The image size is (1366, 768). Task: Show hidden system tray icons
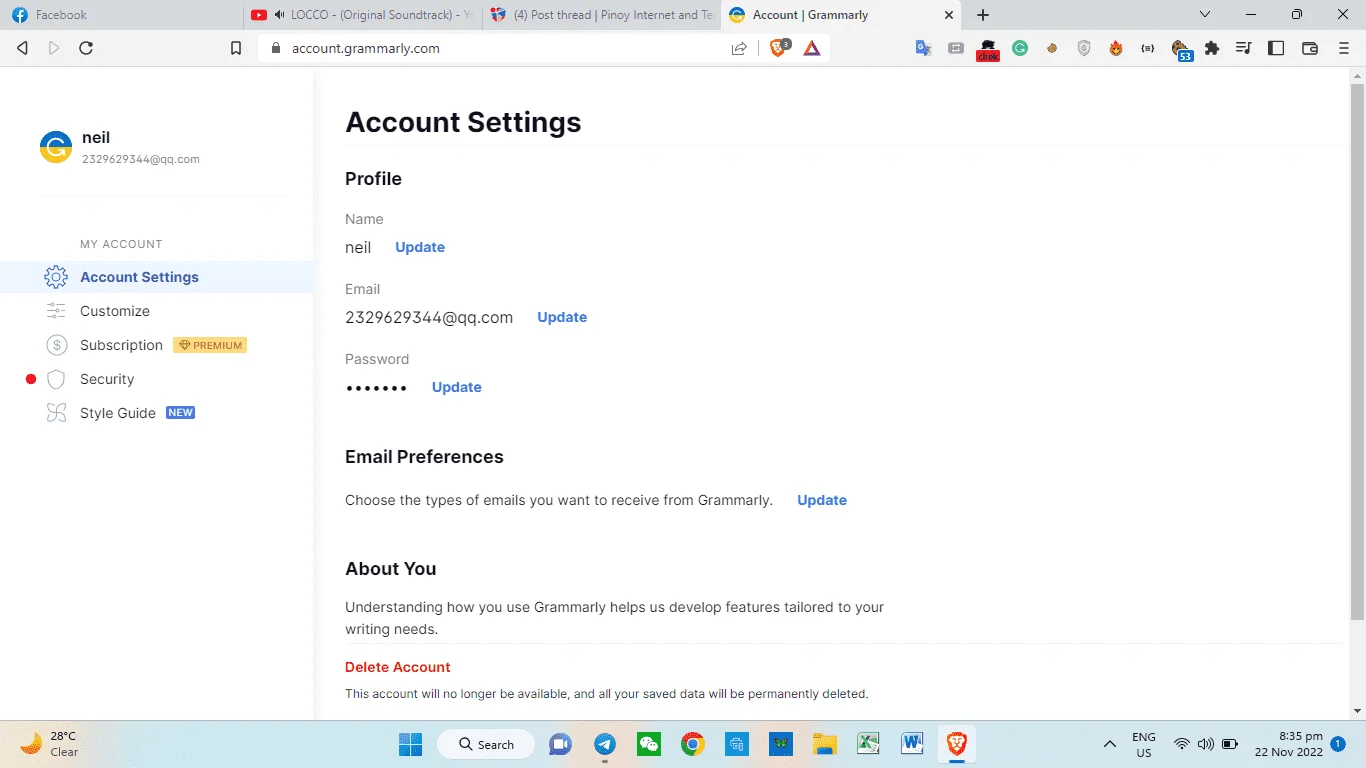[x=1110, y=744]
